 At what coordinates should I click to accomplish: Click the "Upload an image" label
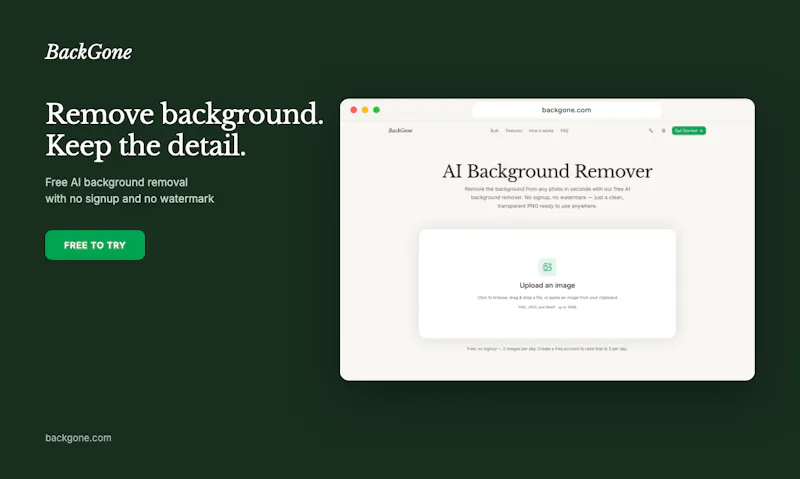tap(547, 285)
